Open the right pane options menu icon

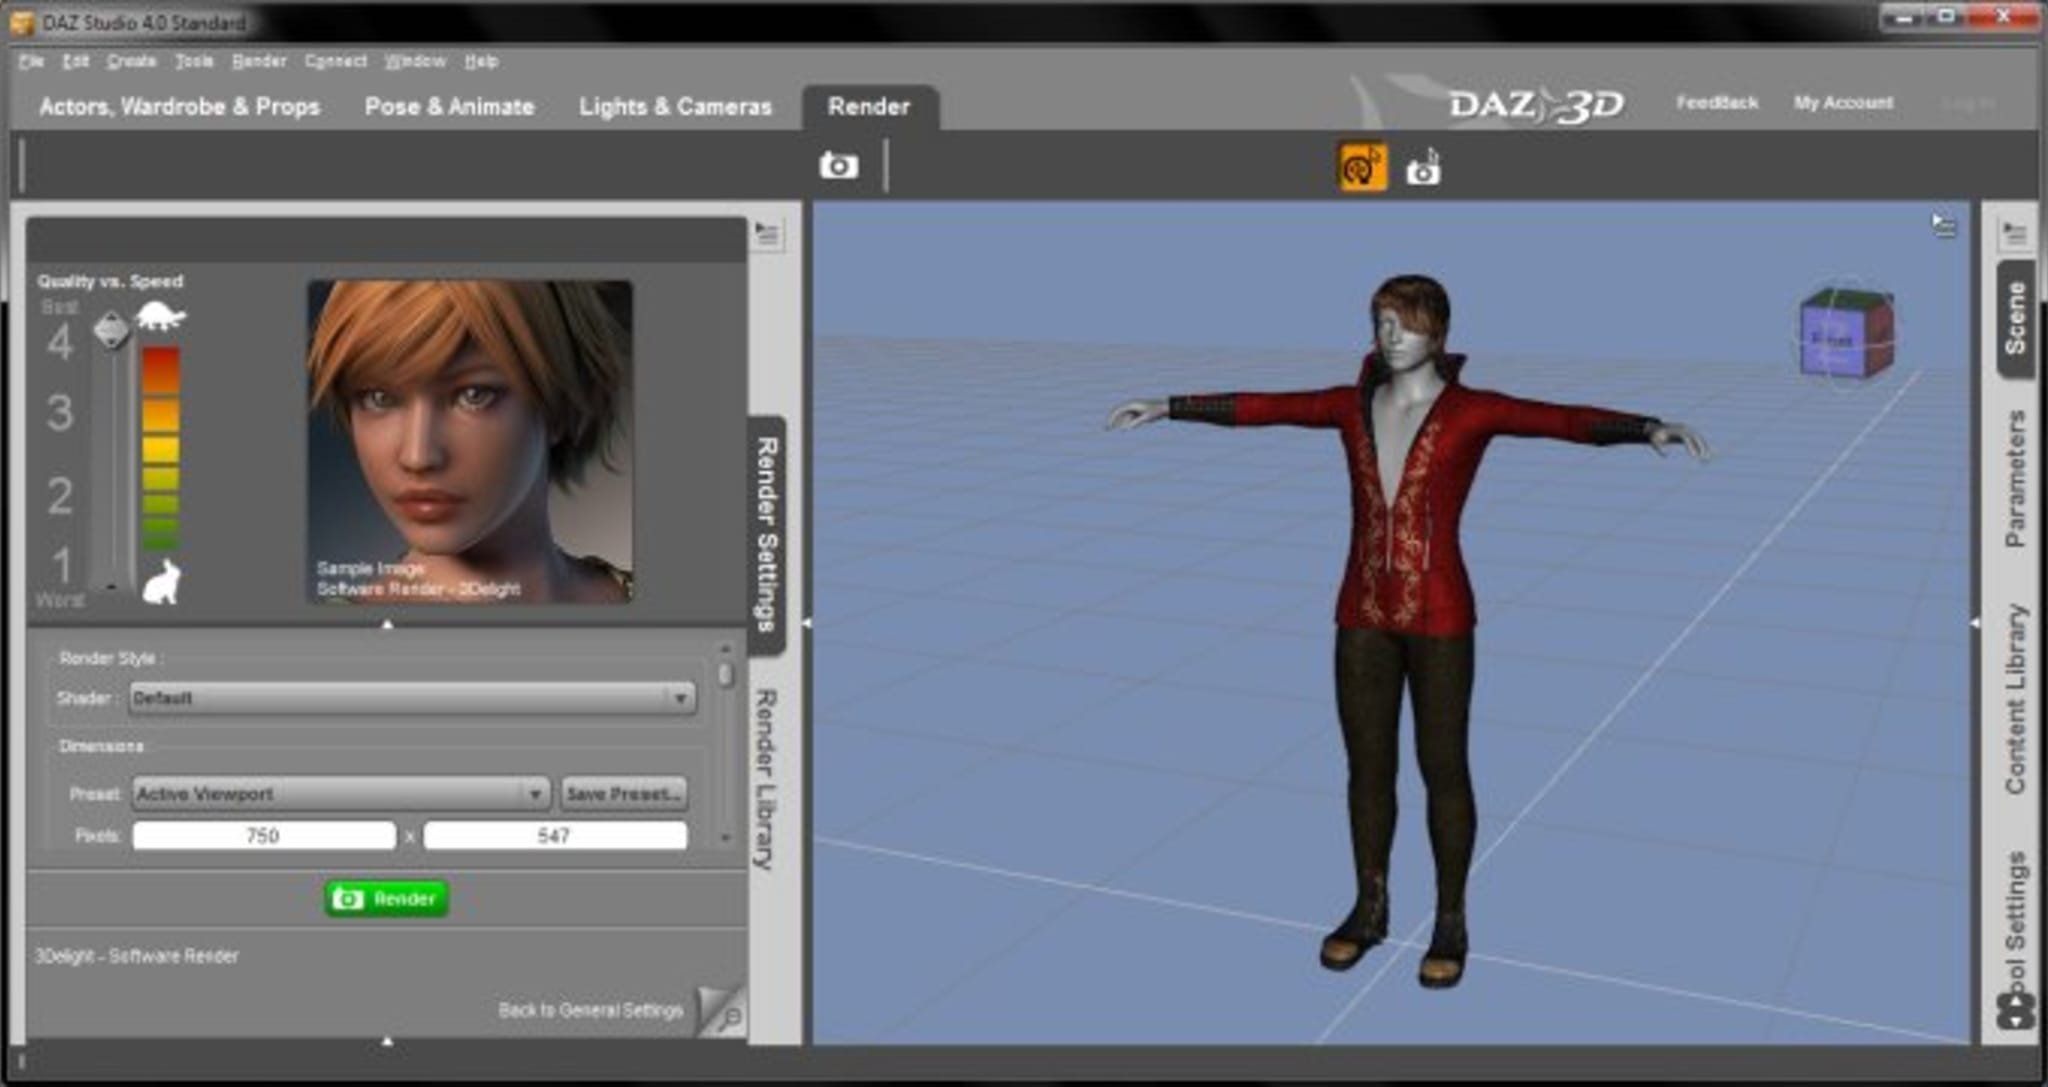tap(2014, 234)
